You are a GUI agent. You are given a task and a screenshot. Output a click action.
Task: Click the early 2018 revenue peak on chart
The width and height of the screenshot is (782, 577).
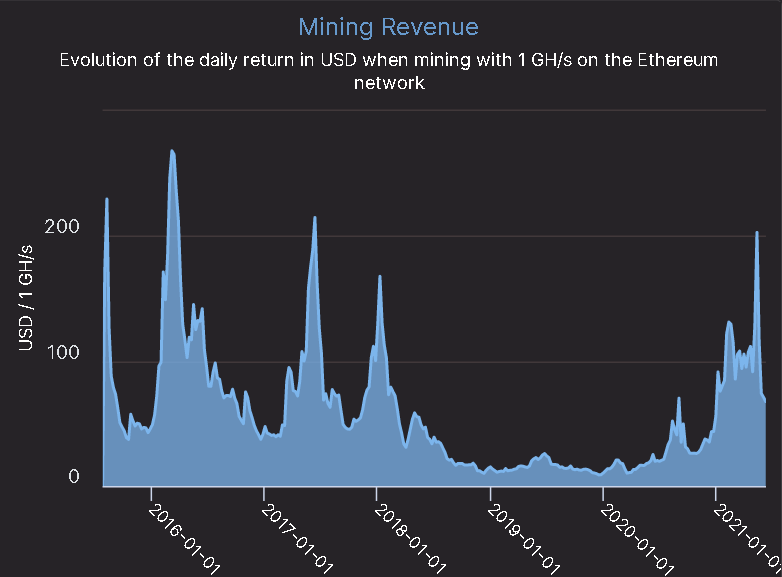click(380, 276)
